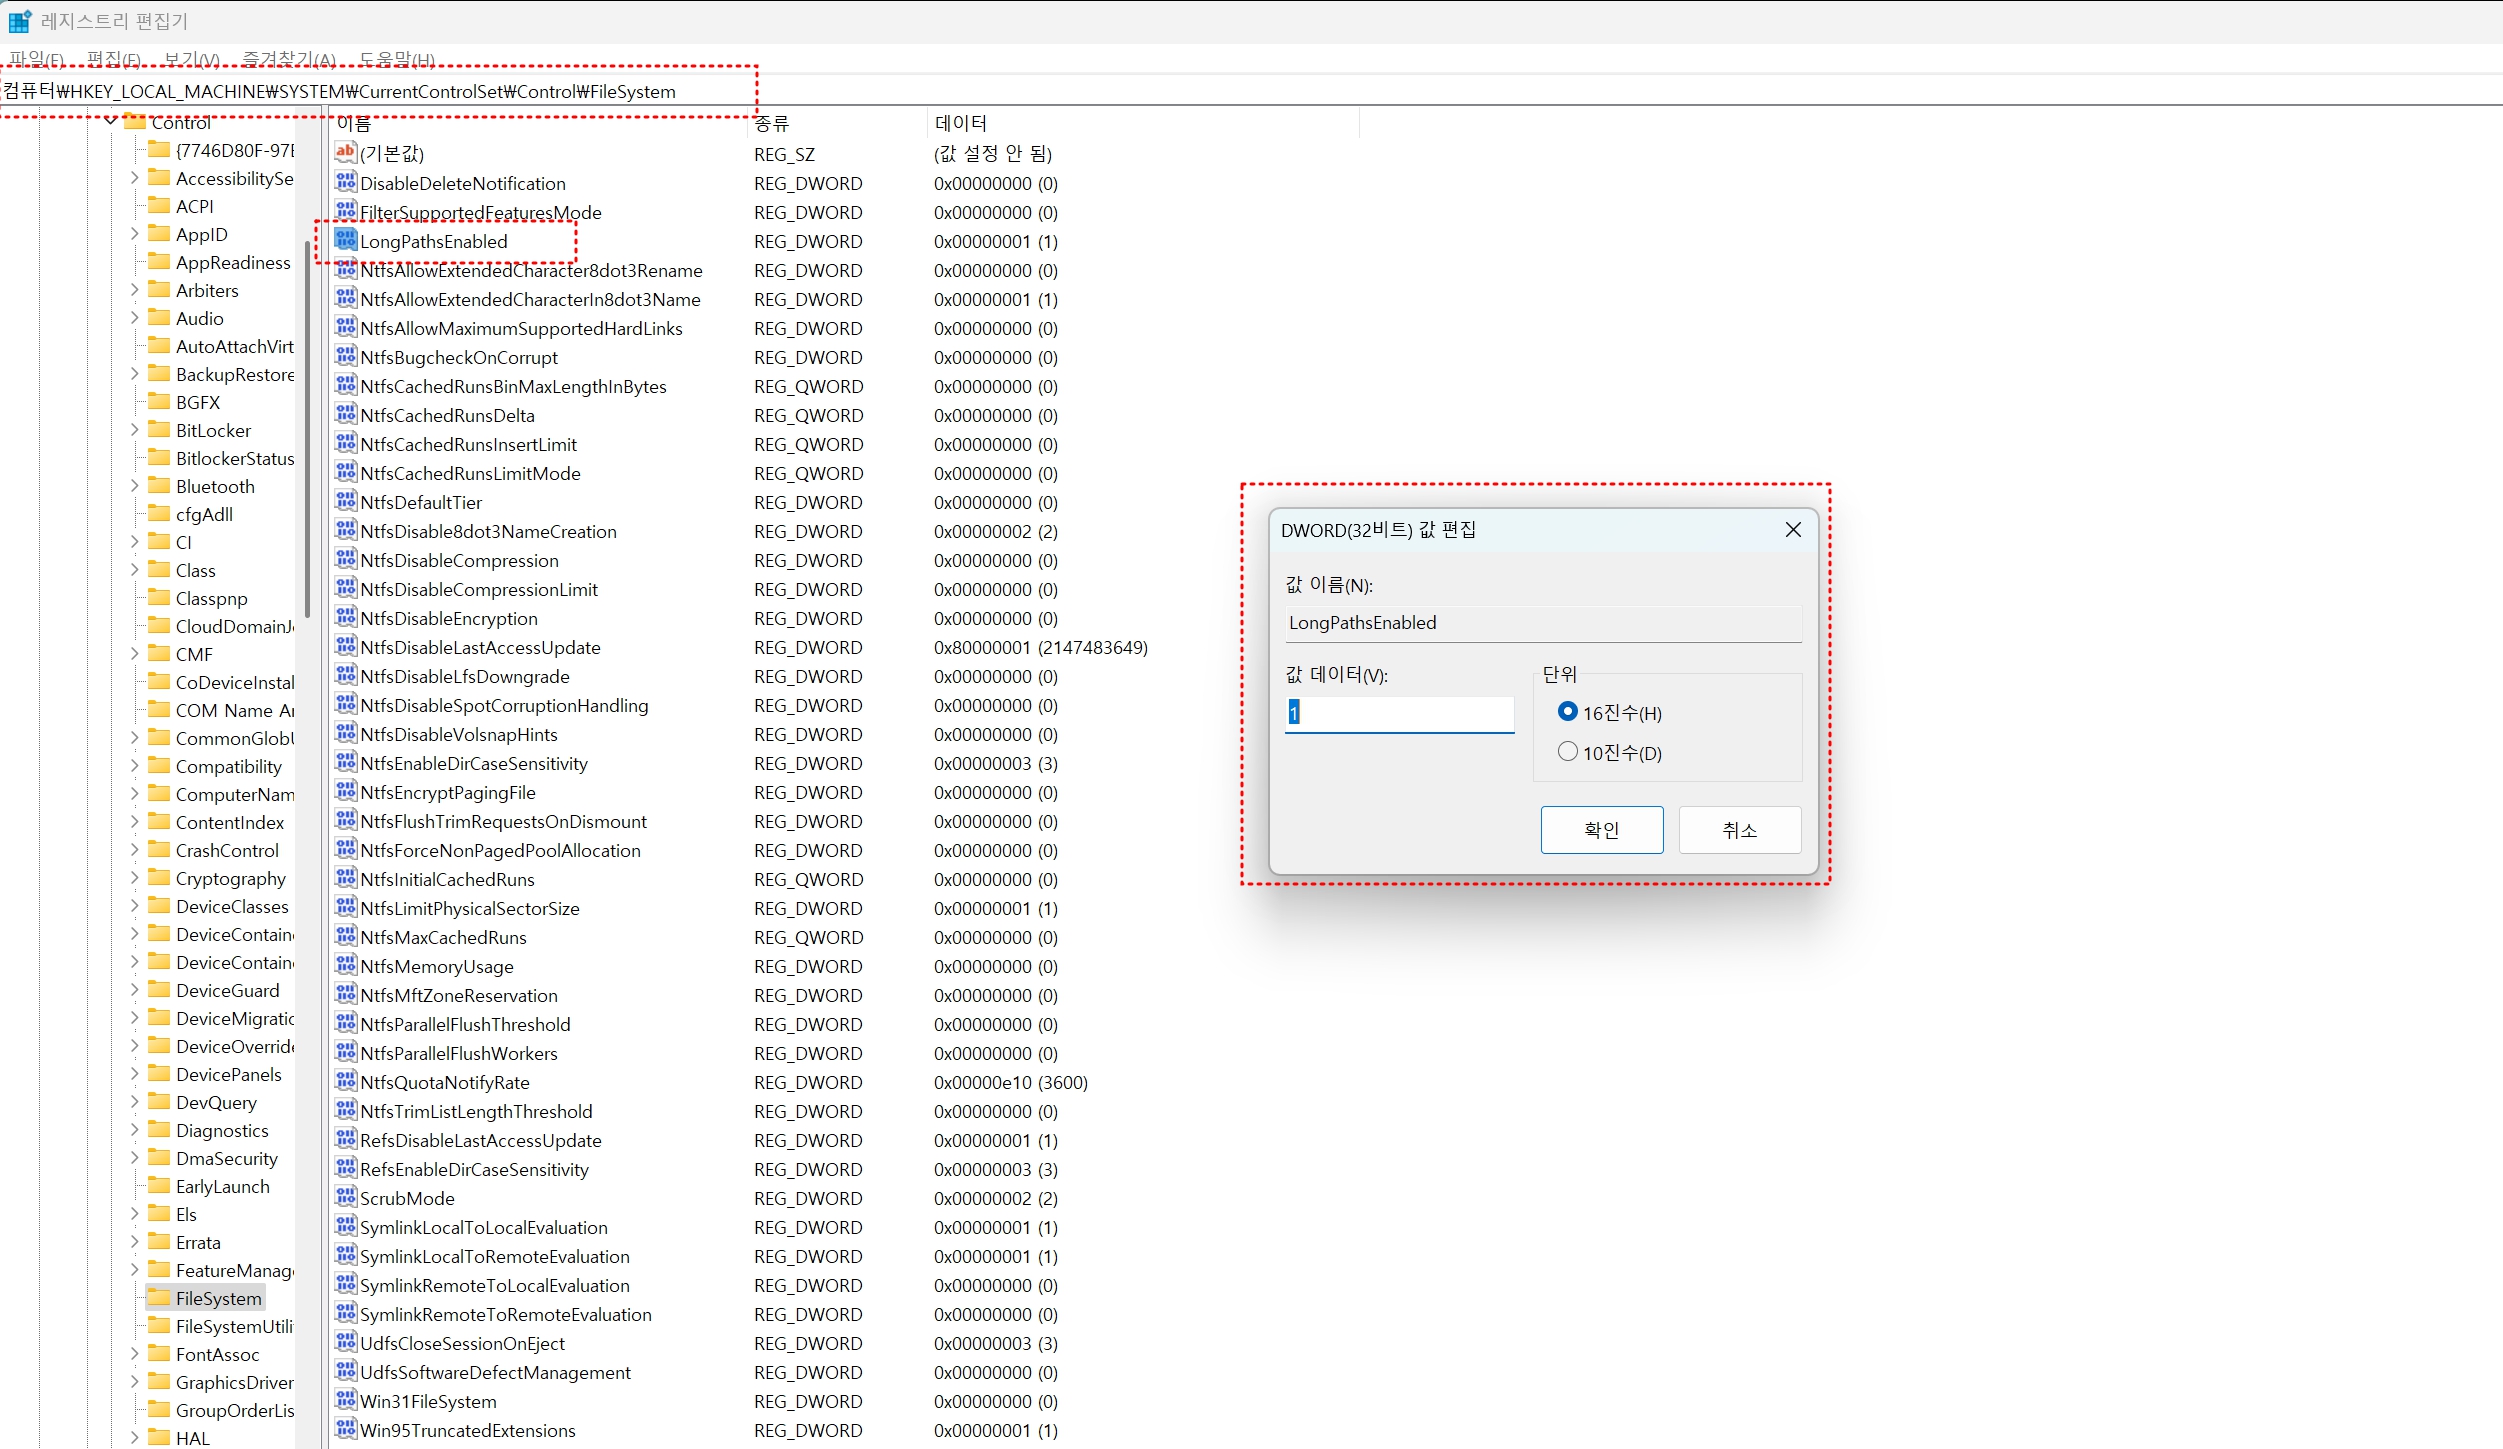This screenshot has width=2503, height=1449.
Task: Select the 10진수(D) decimal radio button
Action: (1567, 751)
